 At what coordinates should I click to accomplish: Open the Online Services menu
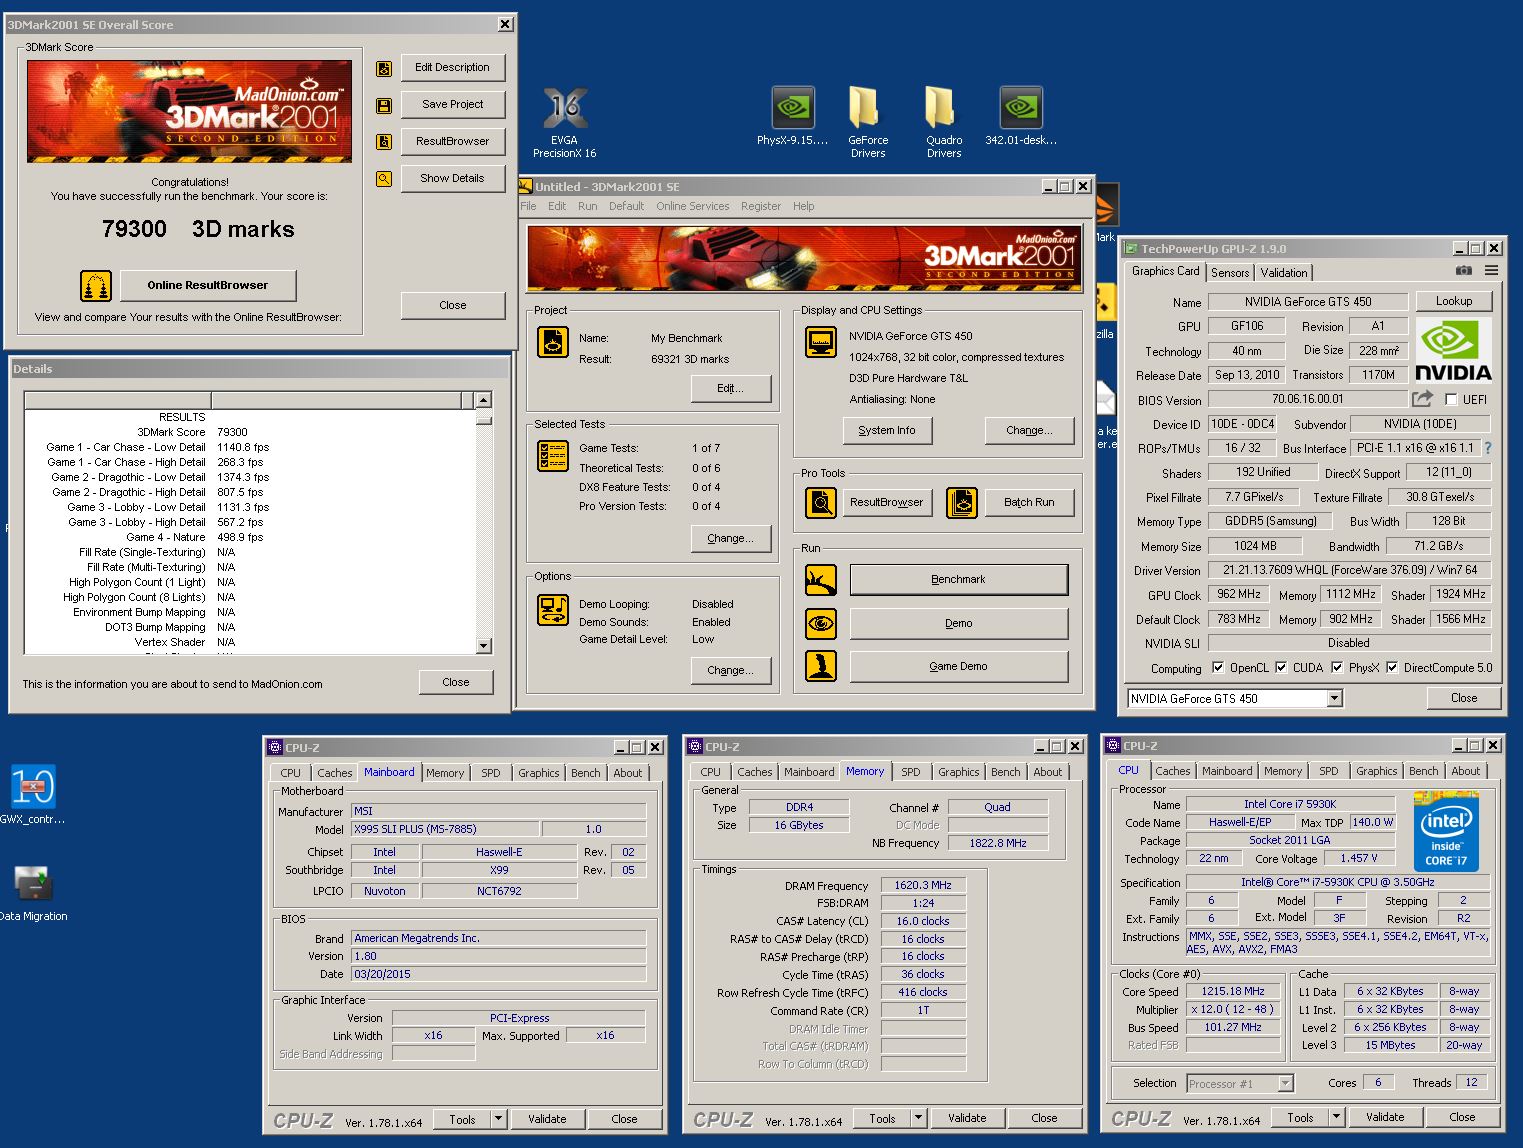[x=693, y=206]
